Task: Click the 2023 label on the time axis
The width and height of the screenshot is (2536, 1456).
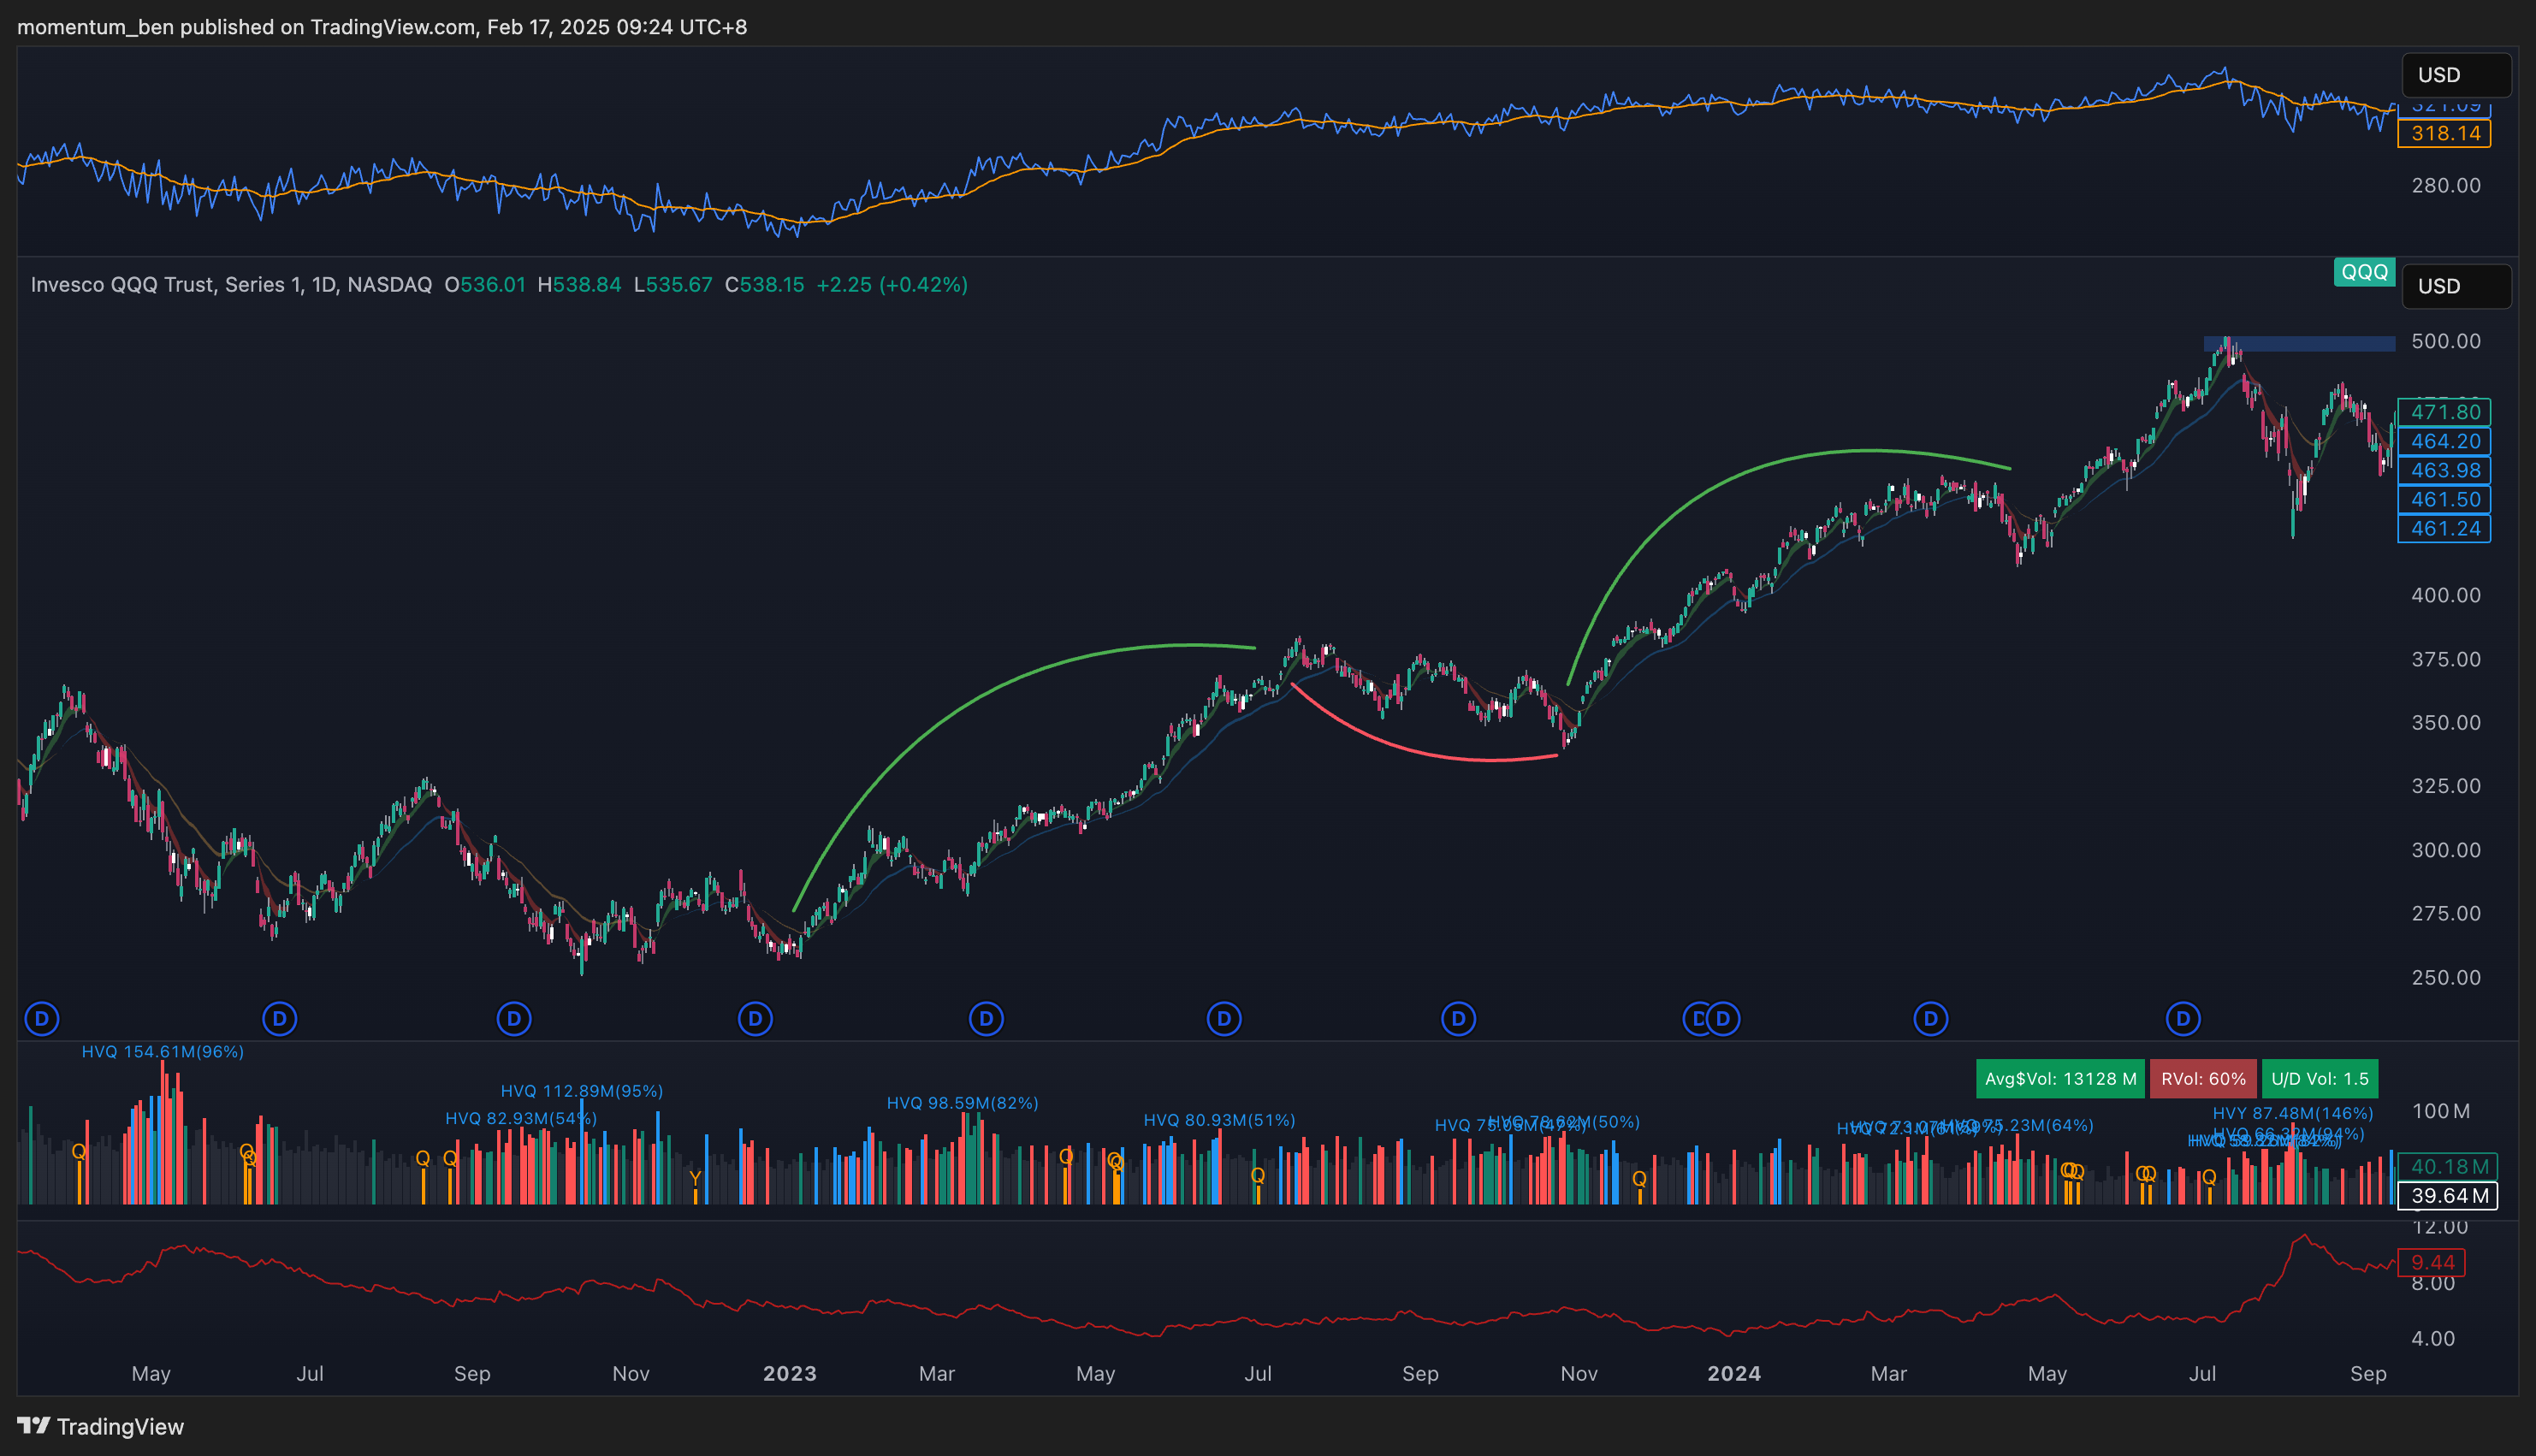Action: 789,1373
